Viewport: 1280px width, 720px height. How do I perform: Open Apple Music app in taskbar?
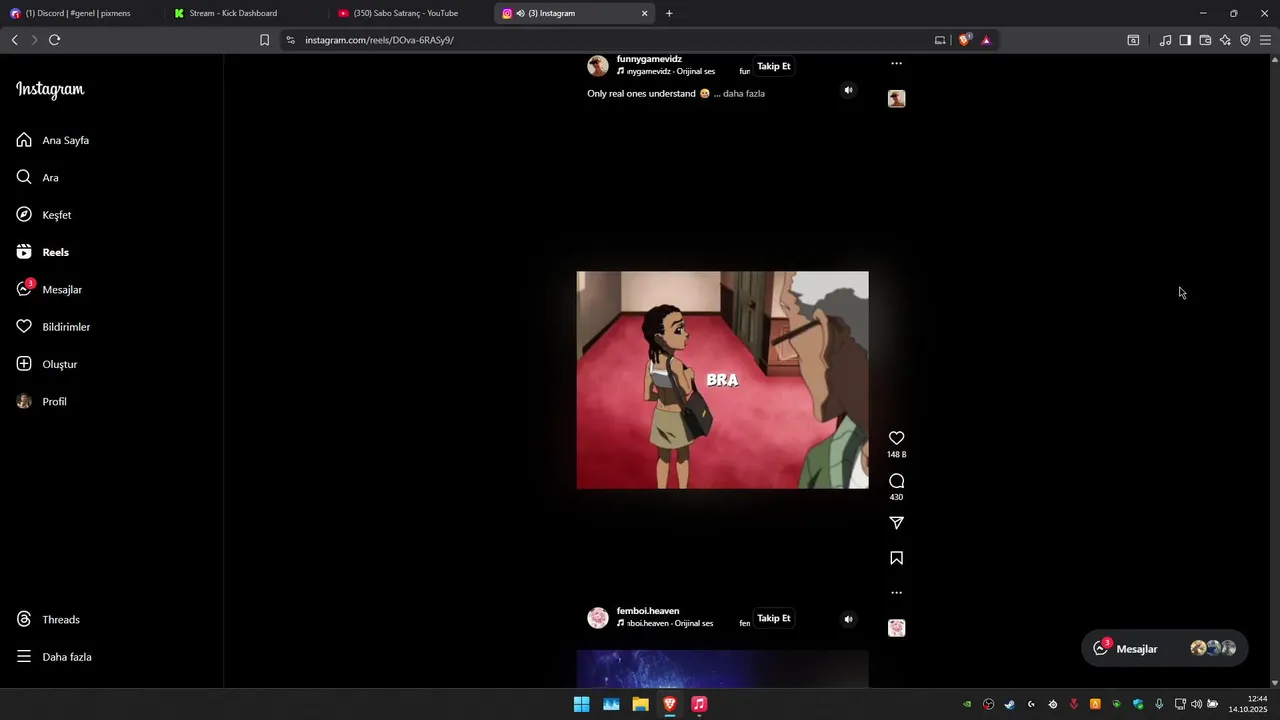[699, 704]
